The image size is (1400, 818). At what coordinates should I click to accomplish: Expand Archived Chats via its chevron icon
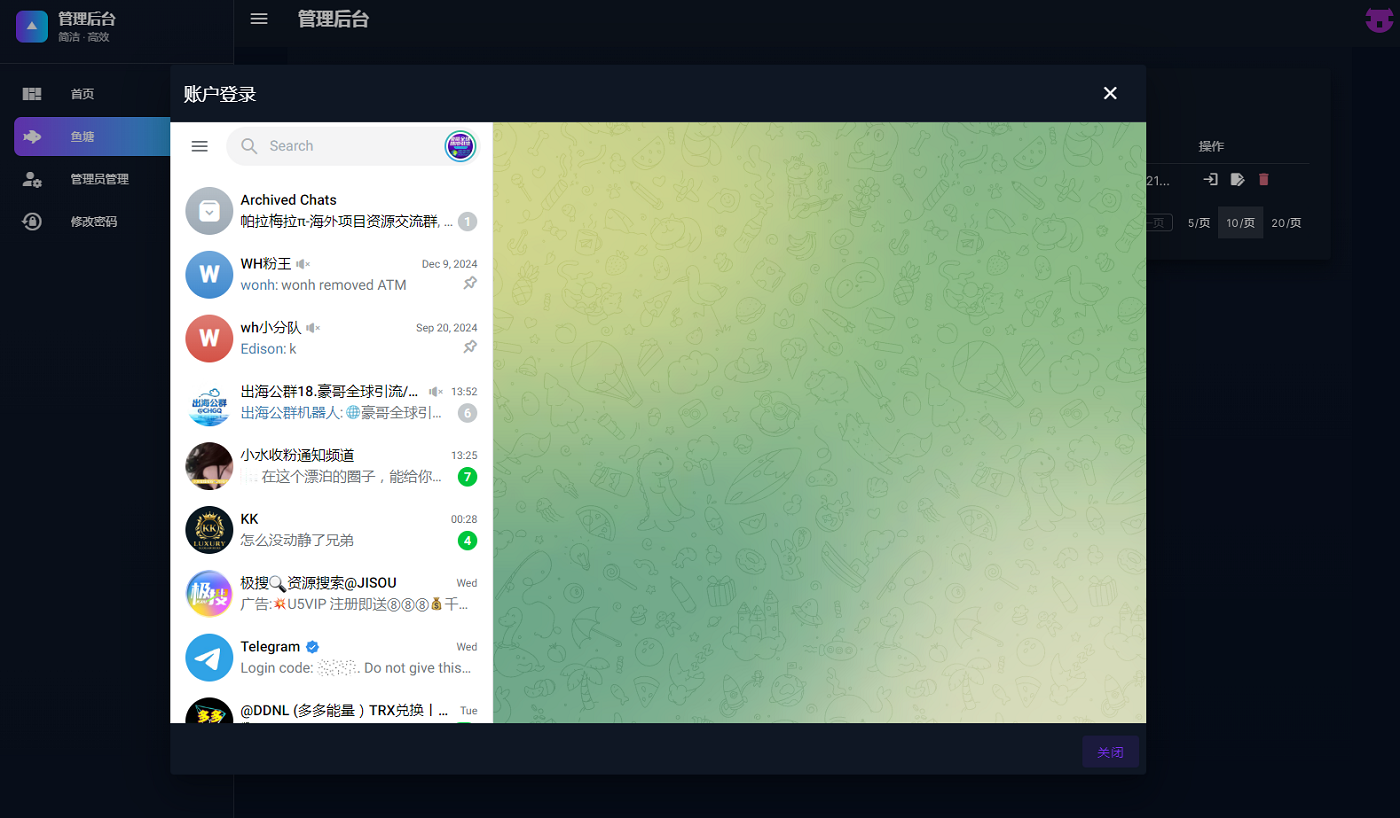point(209,211)
